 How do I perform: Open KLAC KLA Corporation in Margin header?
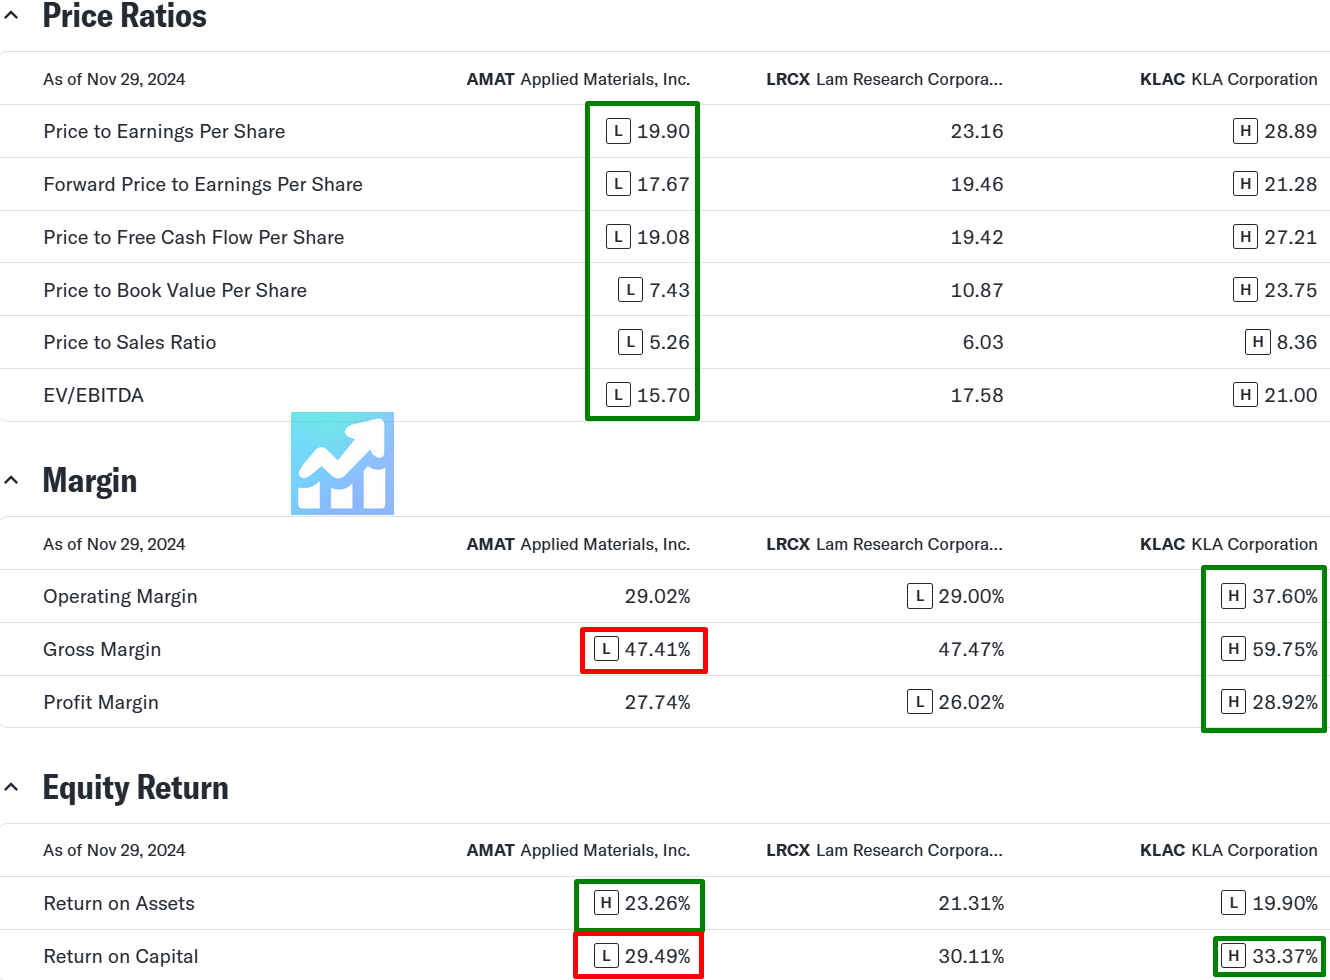pos(1229,544)
